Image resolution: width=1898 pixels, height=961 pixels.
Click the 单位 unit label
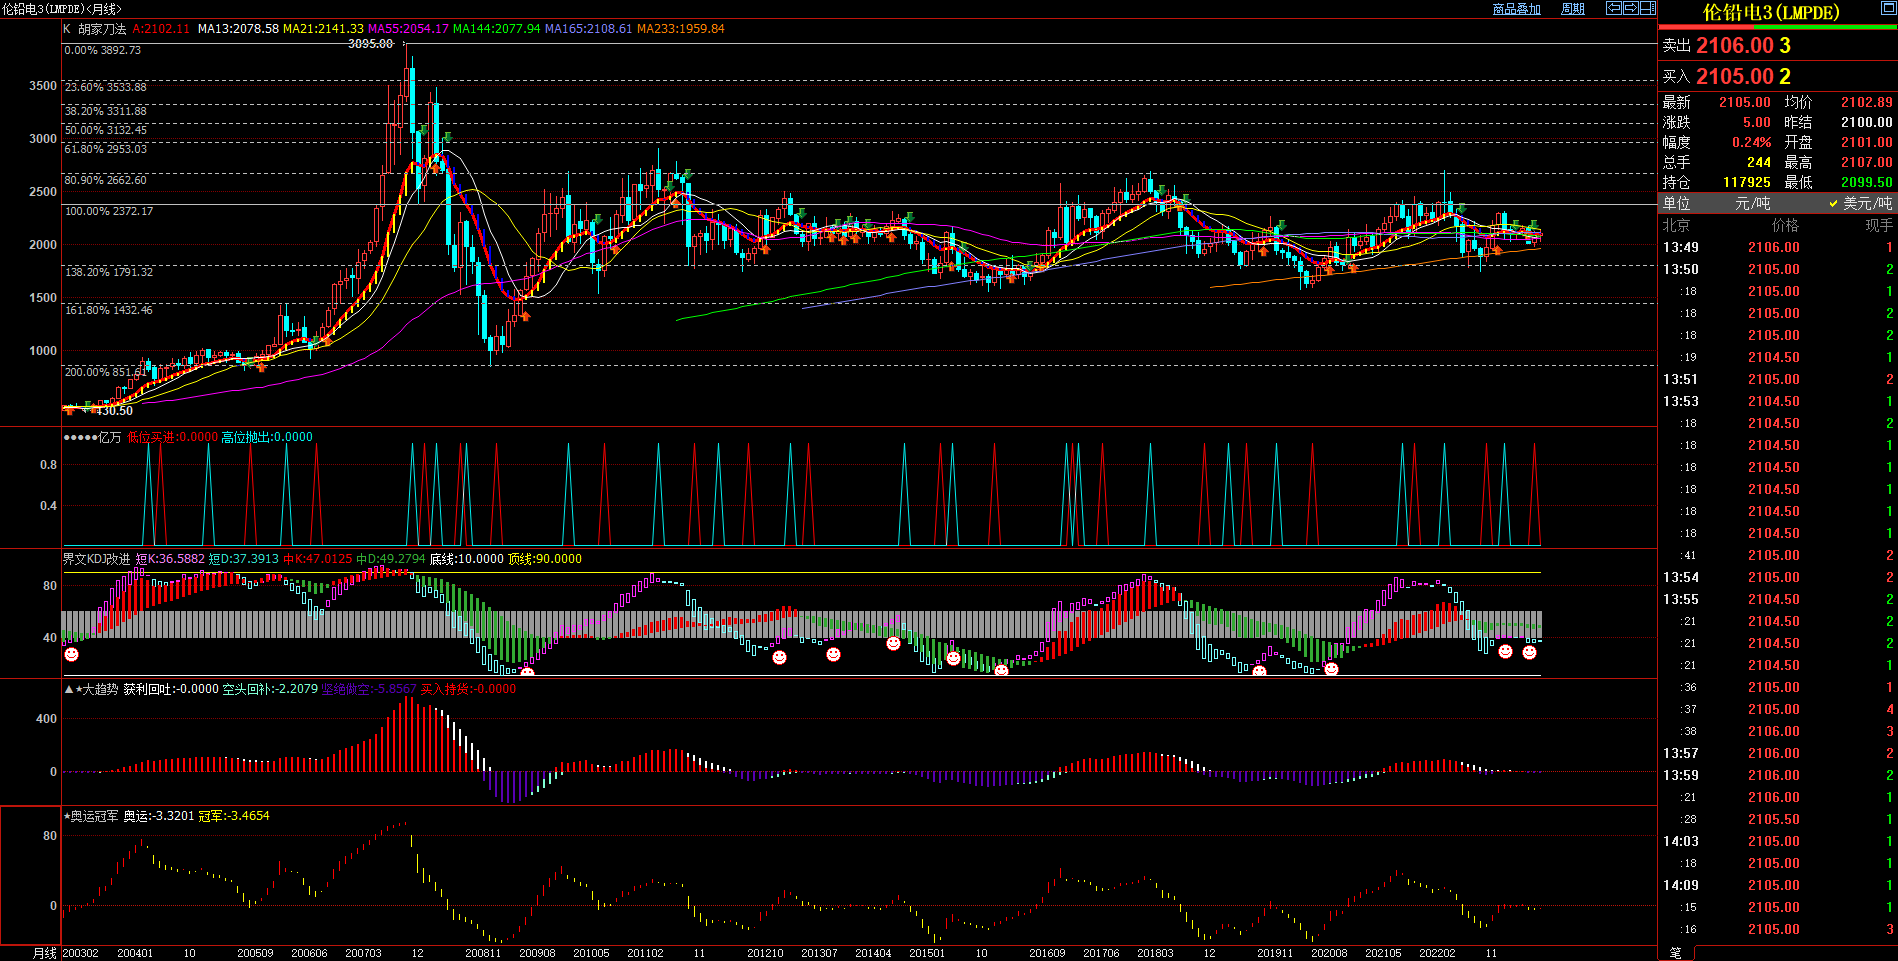tap(1676, 203)
